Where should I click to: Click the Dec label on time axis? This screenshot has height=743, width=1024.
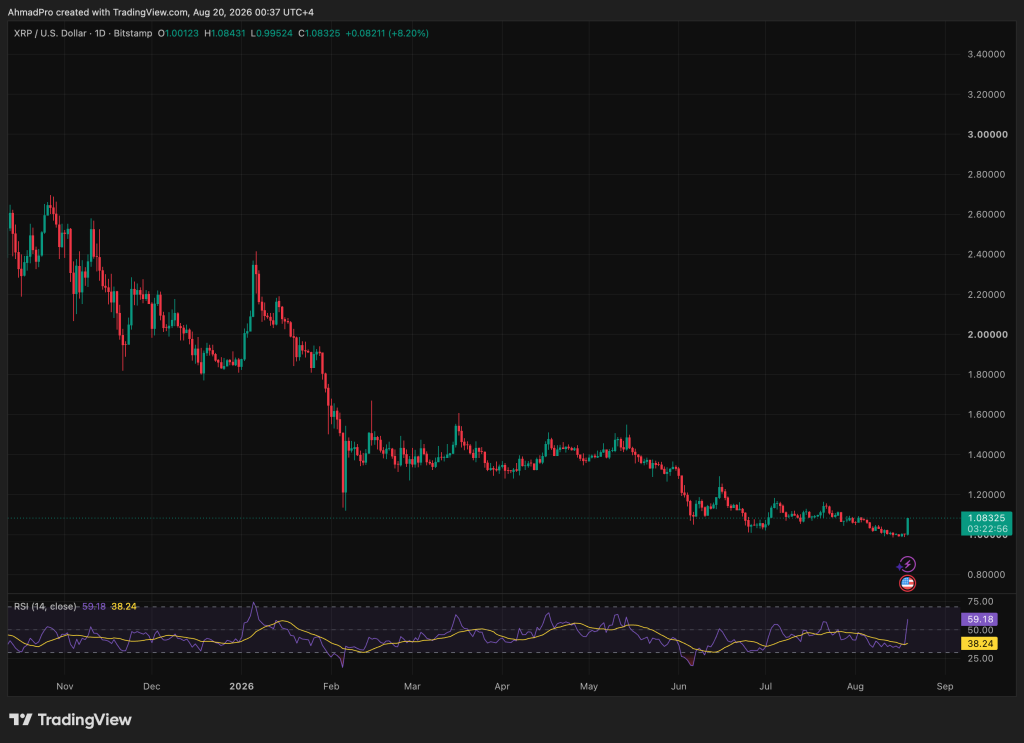pos(152,686)
